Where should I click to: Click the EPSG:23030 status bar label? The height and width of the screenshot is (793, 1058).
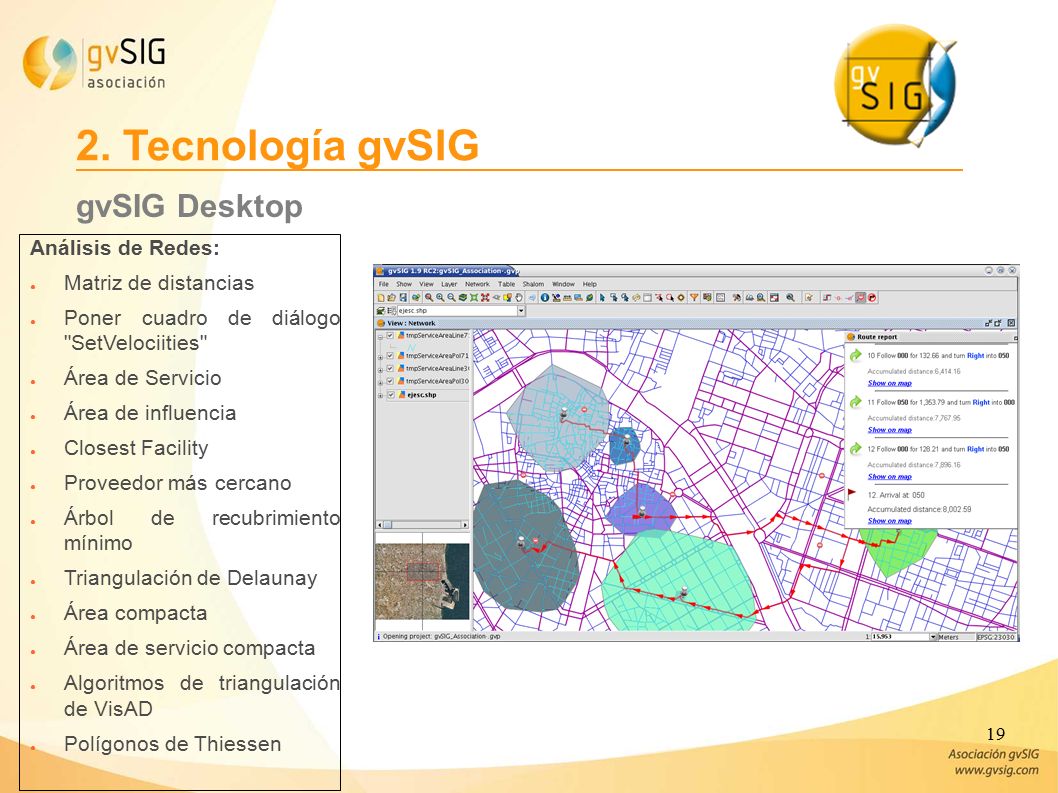(x=995, y=637)
